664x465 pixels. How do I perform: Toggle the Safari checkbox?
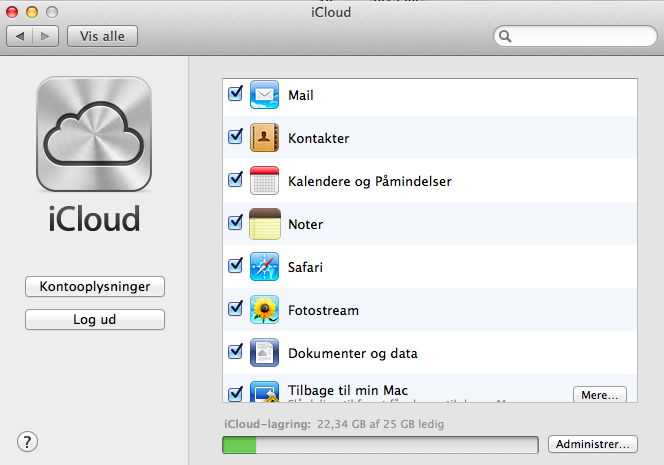236,266
